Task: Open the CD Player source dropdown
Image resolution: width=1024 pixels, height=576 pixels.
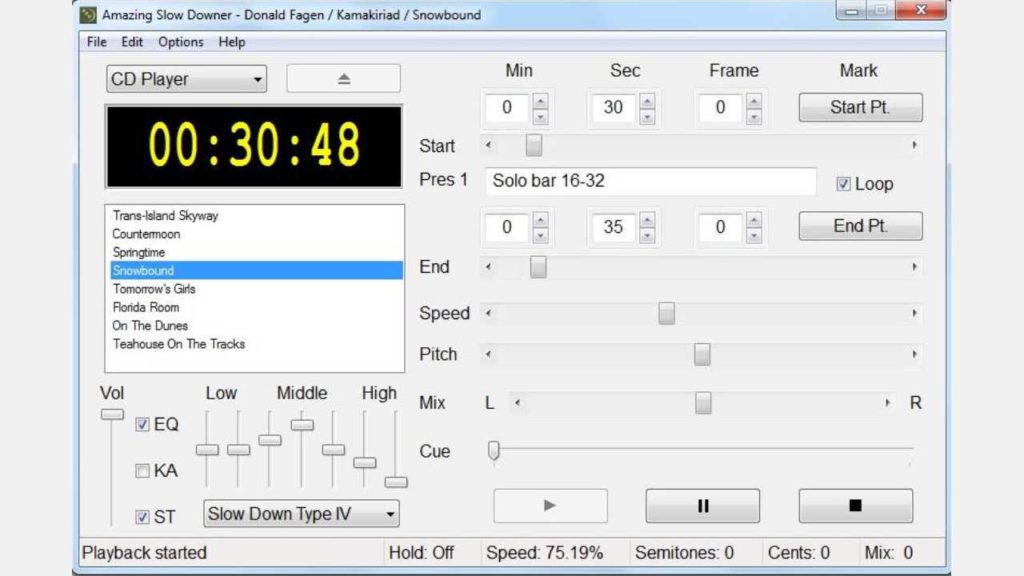Action: (187, 79)
